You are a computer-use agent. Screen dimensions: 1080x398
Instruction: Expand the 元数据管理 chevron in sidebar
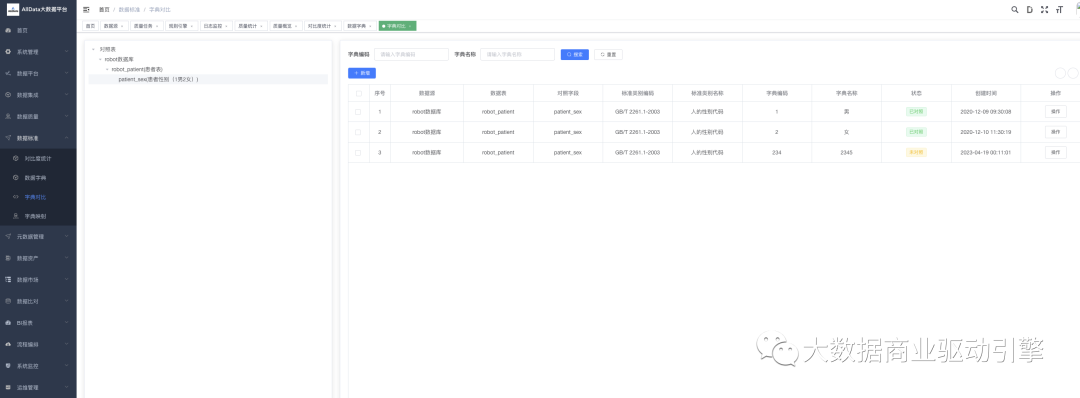tap(67, 236)
